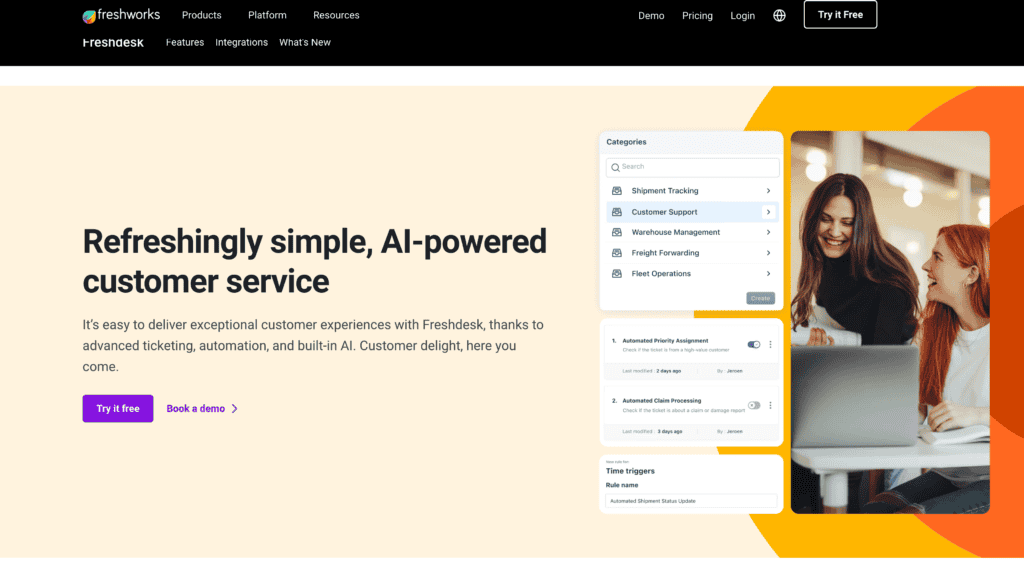Expand the Customer Support chevron
The image size is (1024, 570).
pyautogui.click(x=769, y=212)
